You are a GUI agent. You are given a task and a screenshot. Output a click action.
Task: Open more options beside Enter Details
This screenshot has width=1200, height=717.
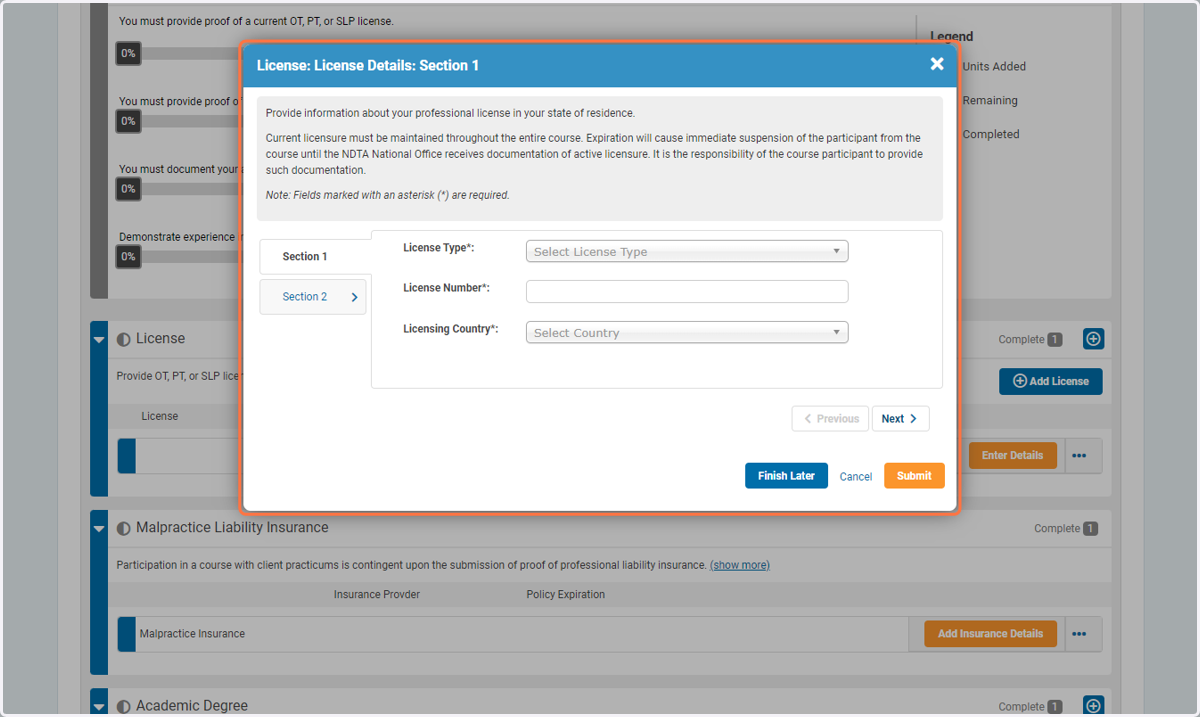click(x=1079, y=455)
